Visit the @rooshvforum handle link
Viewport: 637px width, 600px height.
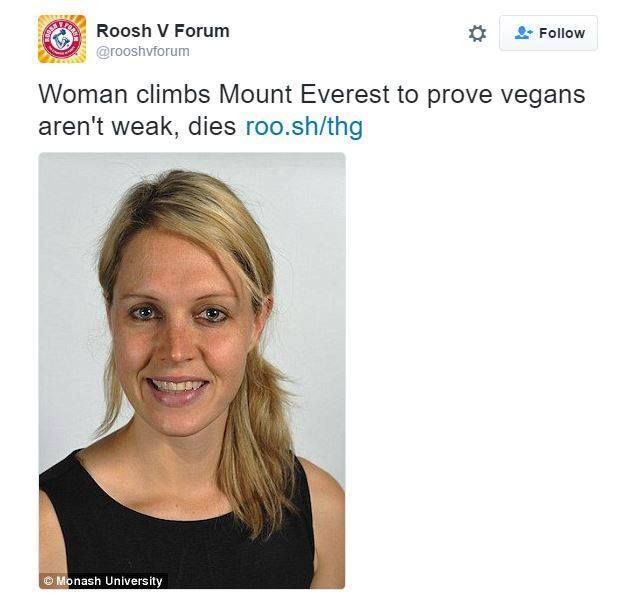(x=143, y=52)
